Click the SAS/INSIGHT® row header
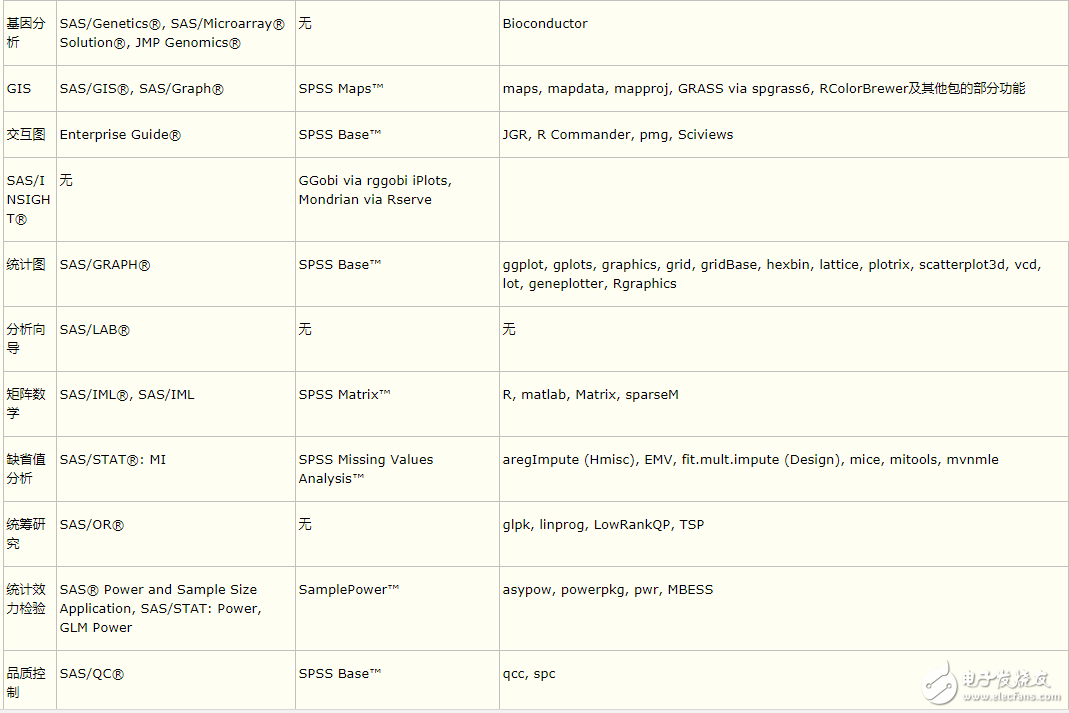 [28, 199]
